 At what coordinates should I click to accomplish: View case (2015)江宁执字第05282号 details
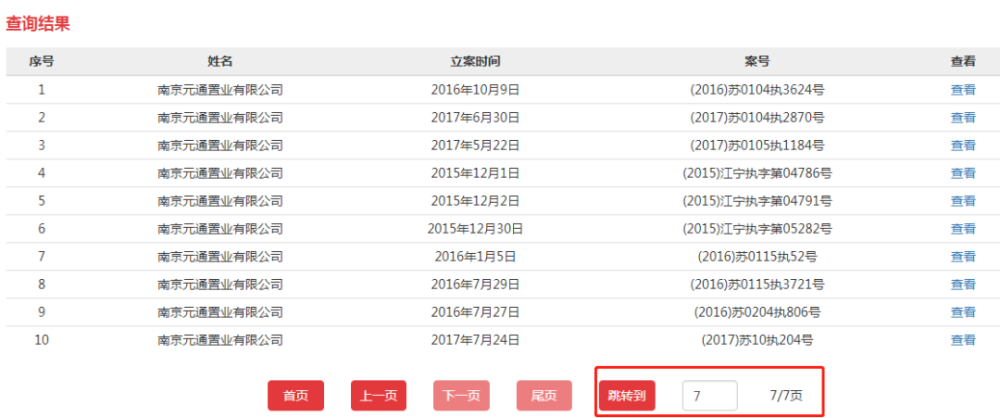962,228
